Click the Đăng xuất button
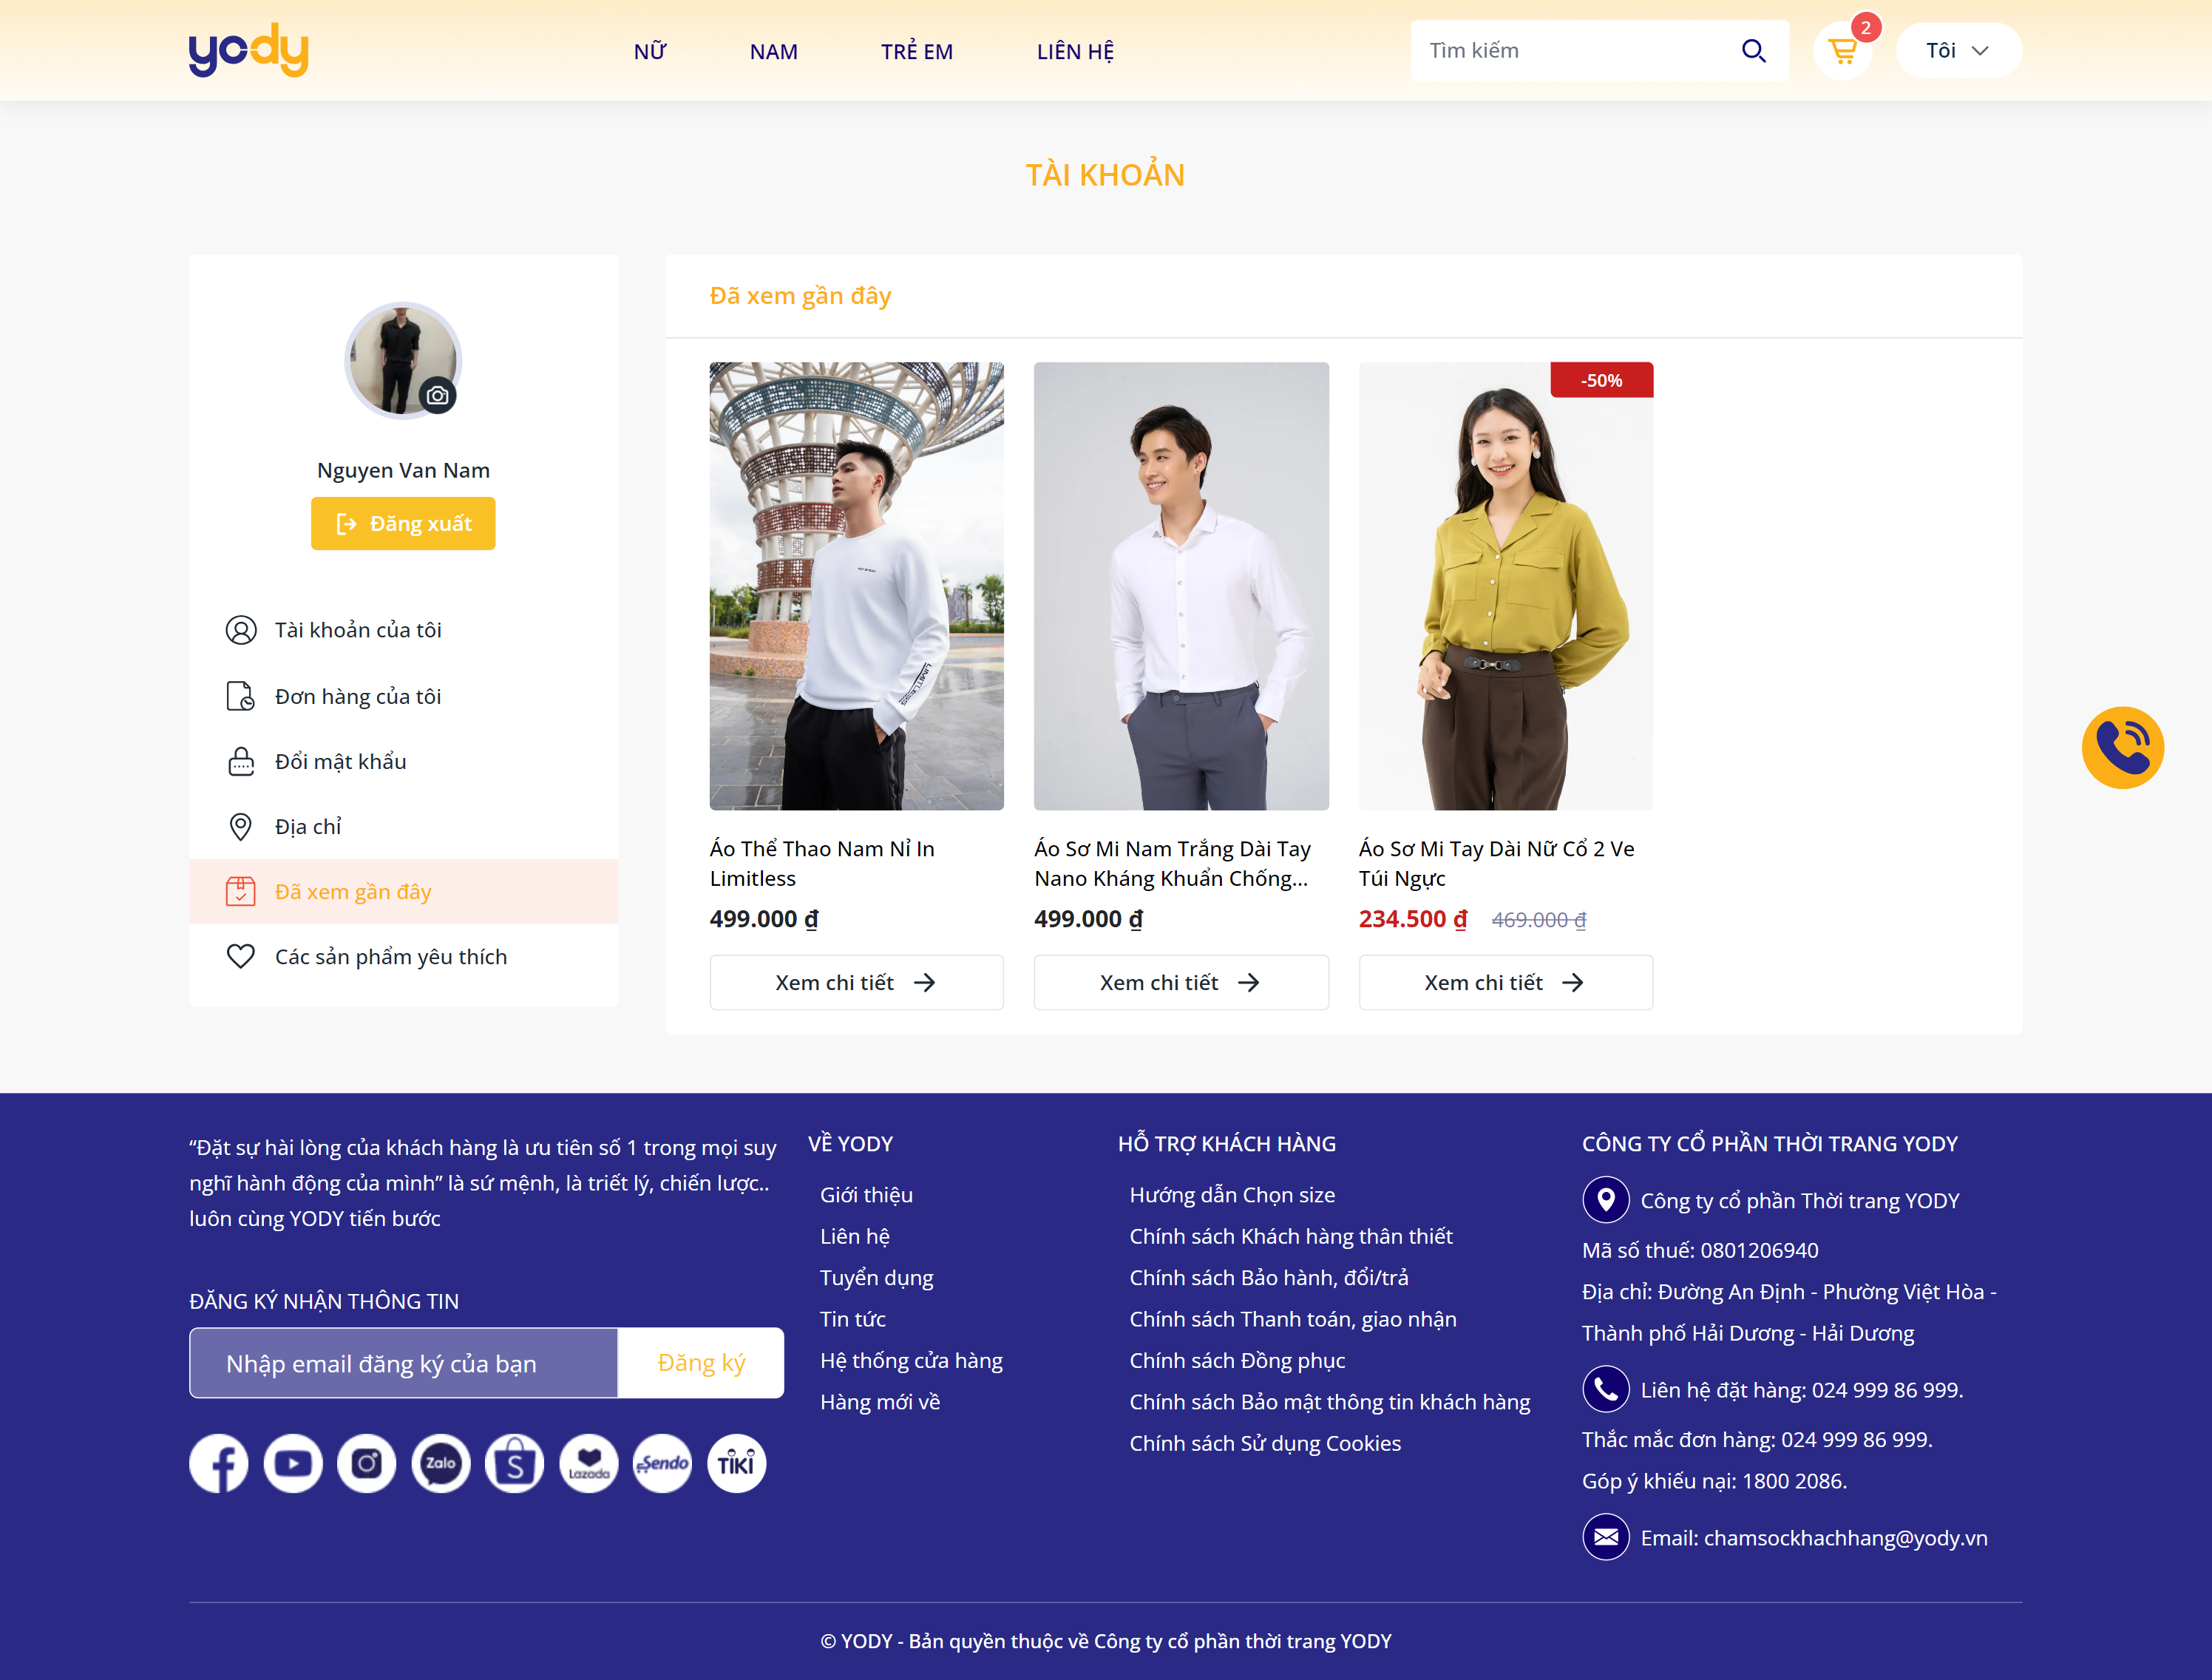 403,524
